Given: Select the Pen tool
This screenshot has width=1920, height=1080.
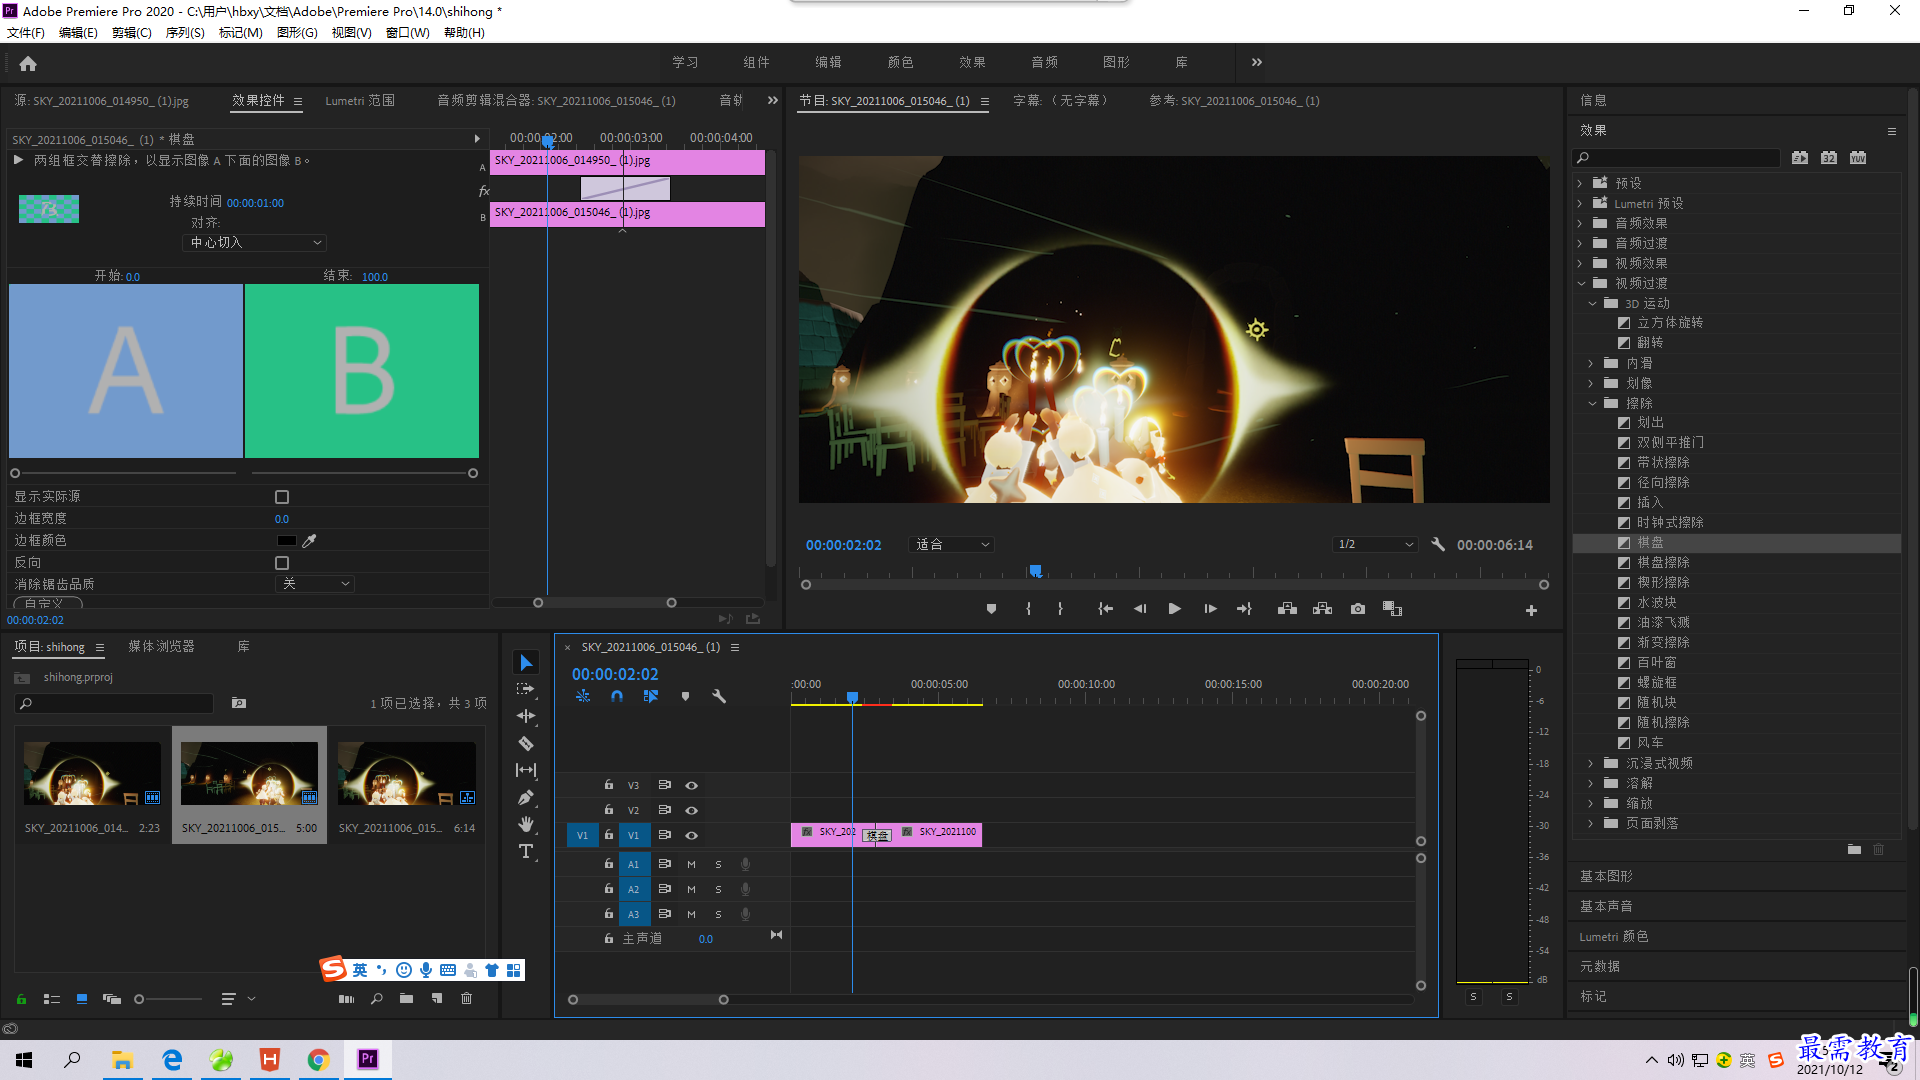Looking at the screenshot, I should 526,797.
